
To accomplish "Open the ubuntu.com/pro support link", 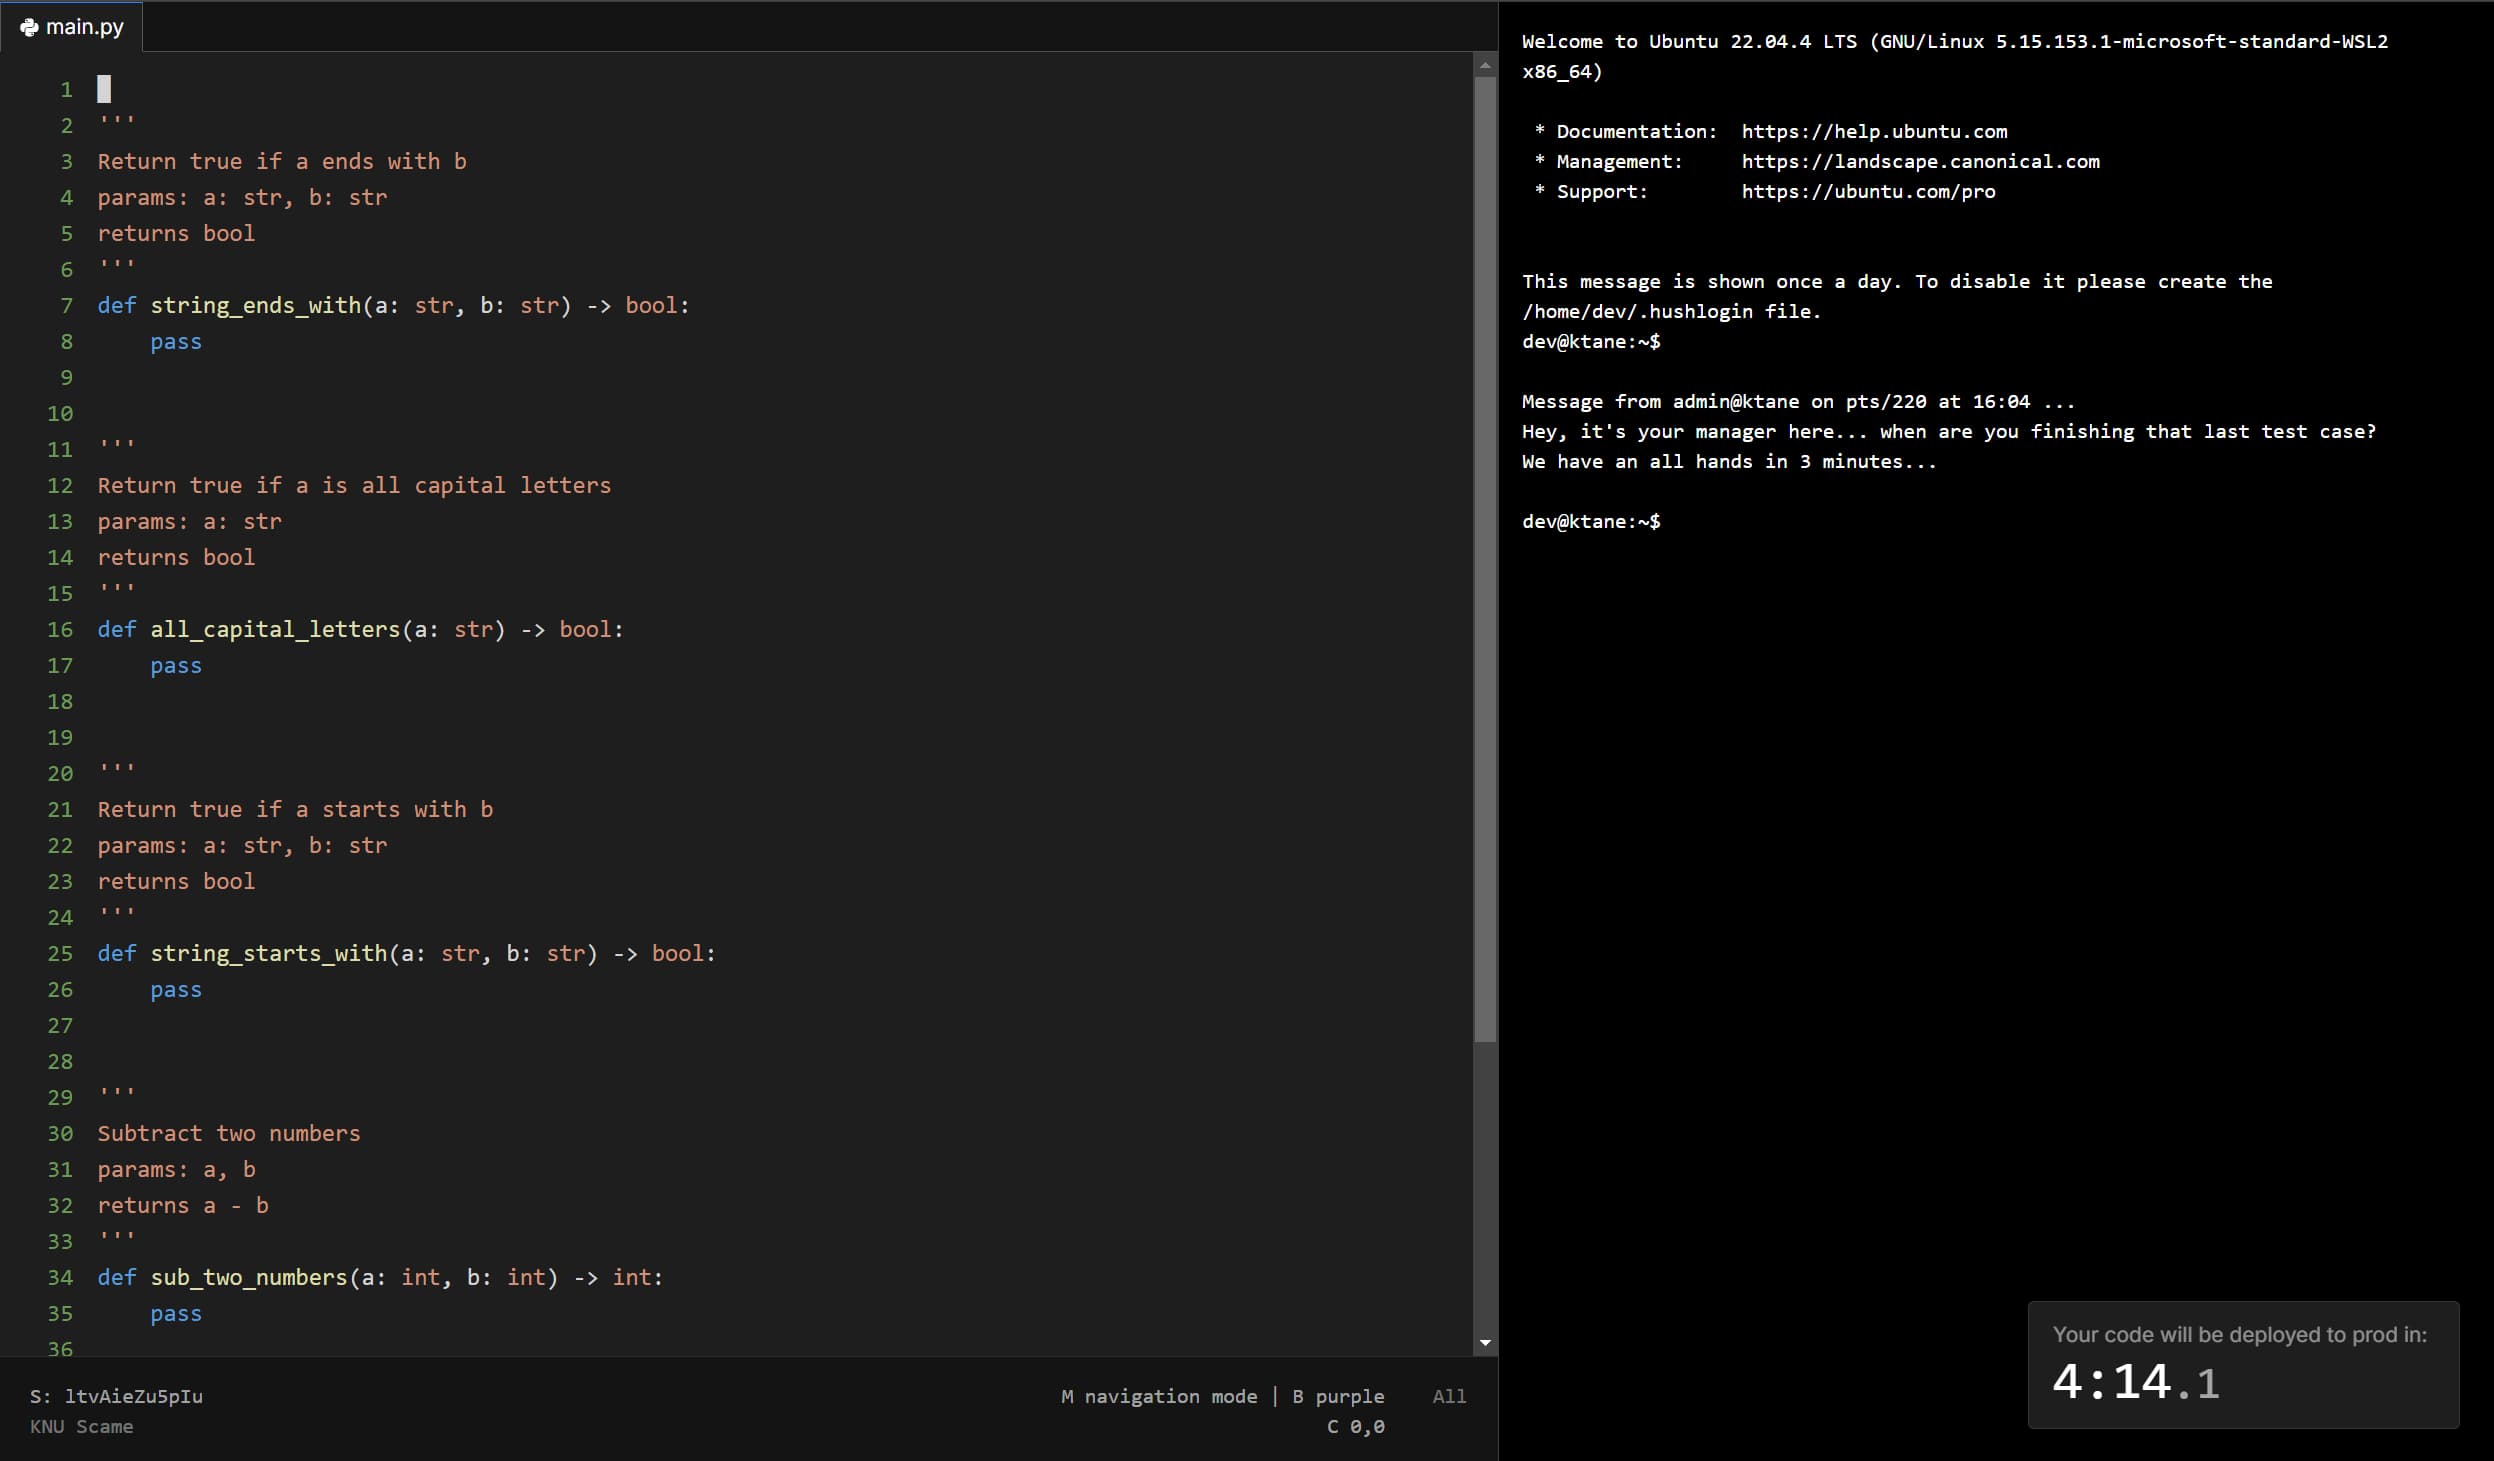I will [1868, 191].
